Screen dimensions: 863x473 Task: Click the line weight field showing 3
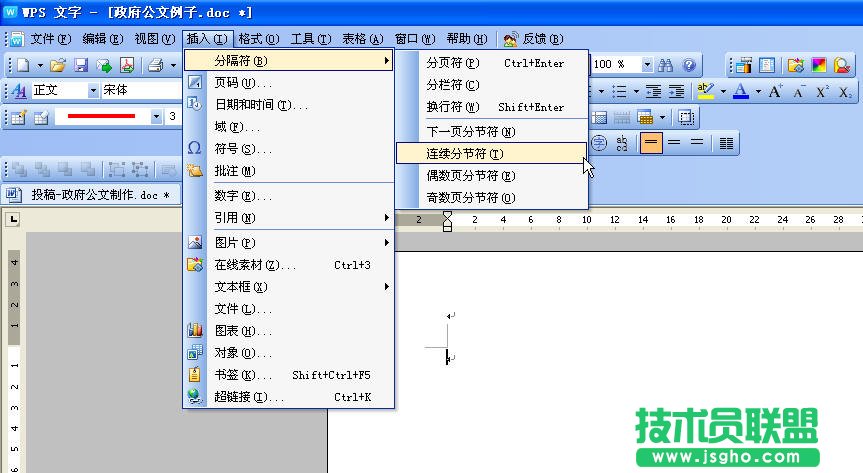pyautogui.click(x=173, y=117)
